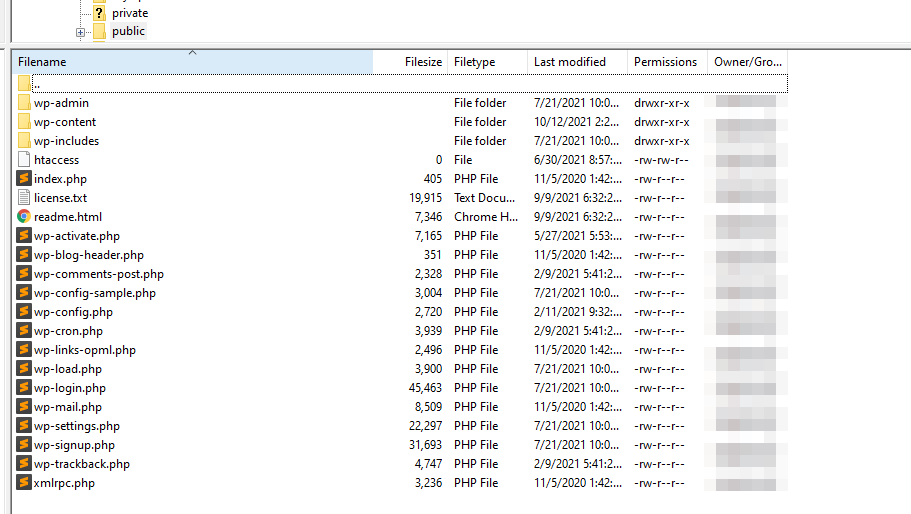Select the wp-comments-post.php file name

pyautogui.click(x=99, y=274)
